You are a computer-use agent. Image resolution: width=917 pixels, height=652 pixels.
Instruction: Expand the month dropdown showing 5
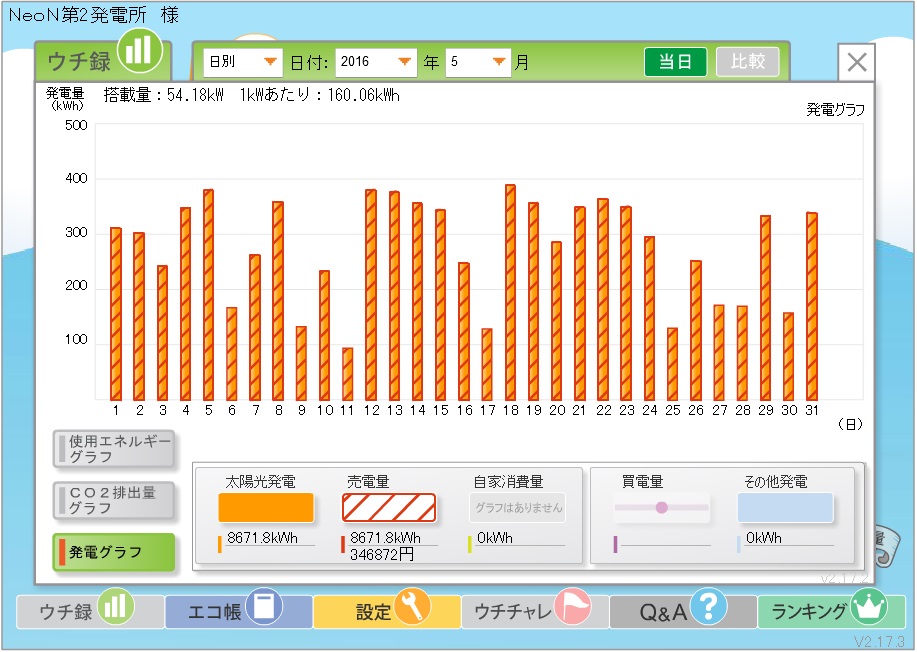pos(478,62)
